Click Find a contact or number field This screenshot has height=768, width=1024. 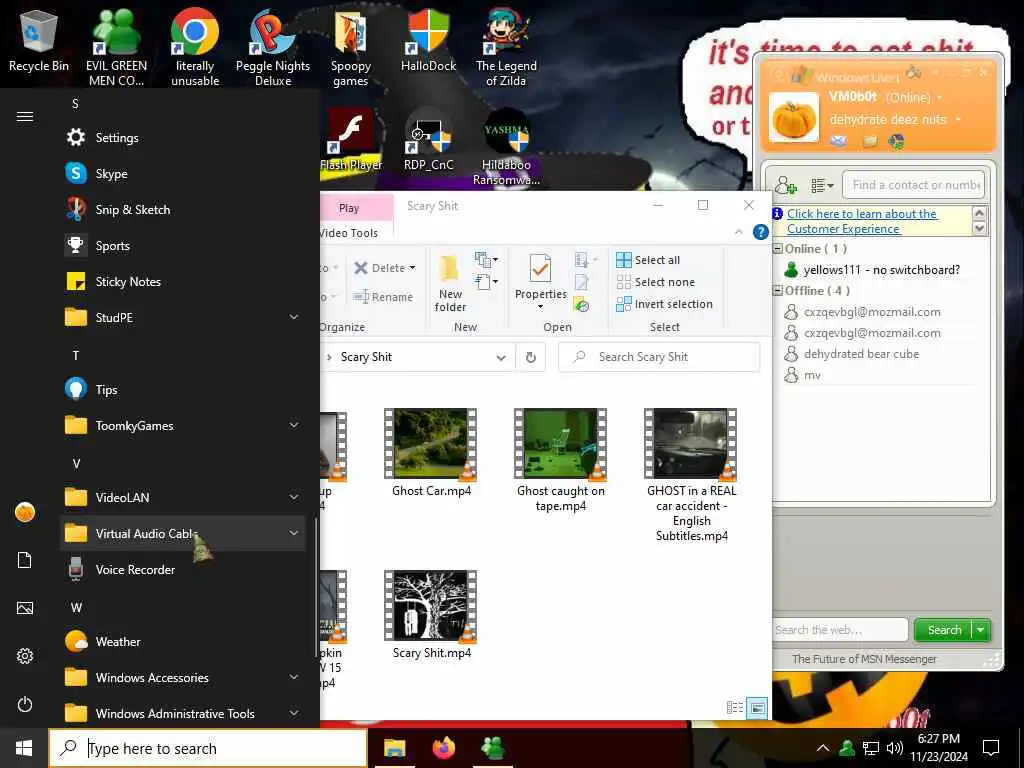coord(913,185)
